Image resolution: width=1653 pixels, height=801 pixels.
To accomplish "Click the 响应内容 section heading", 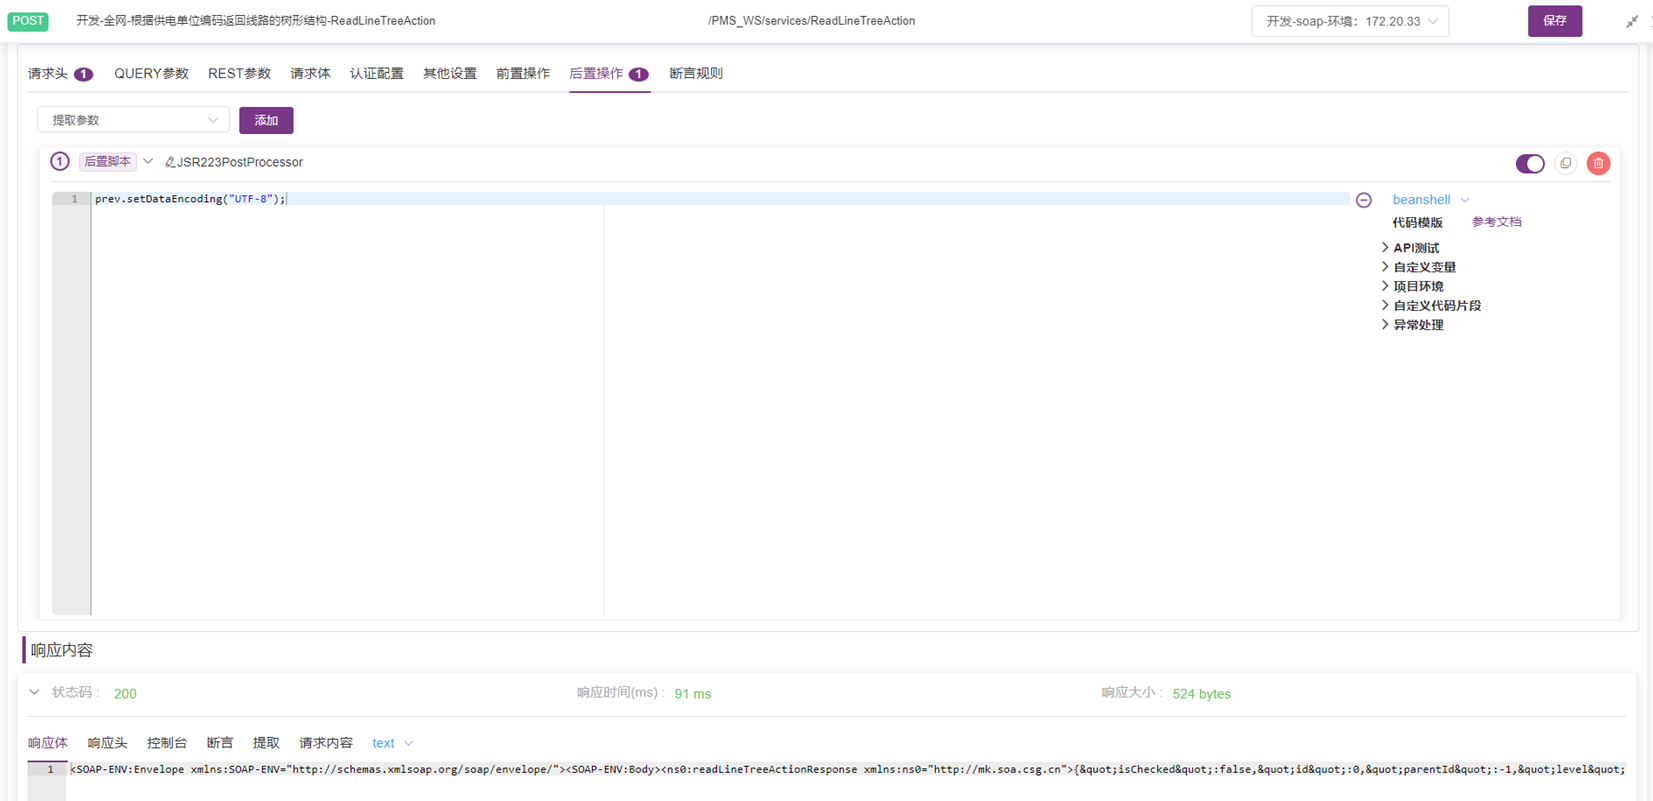I will coord(61,650).
